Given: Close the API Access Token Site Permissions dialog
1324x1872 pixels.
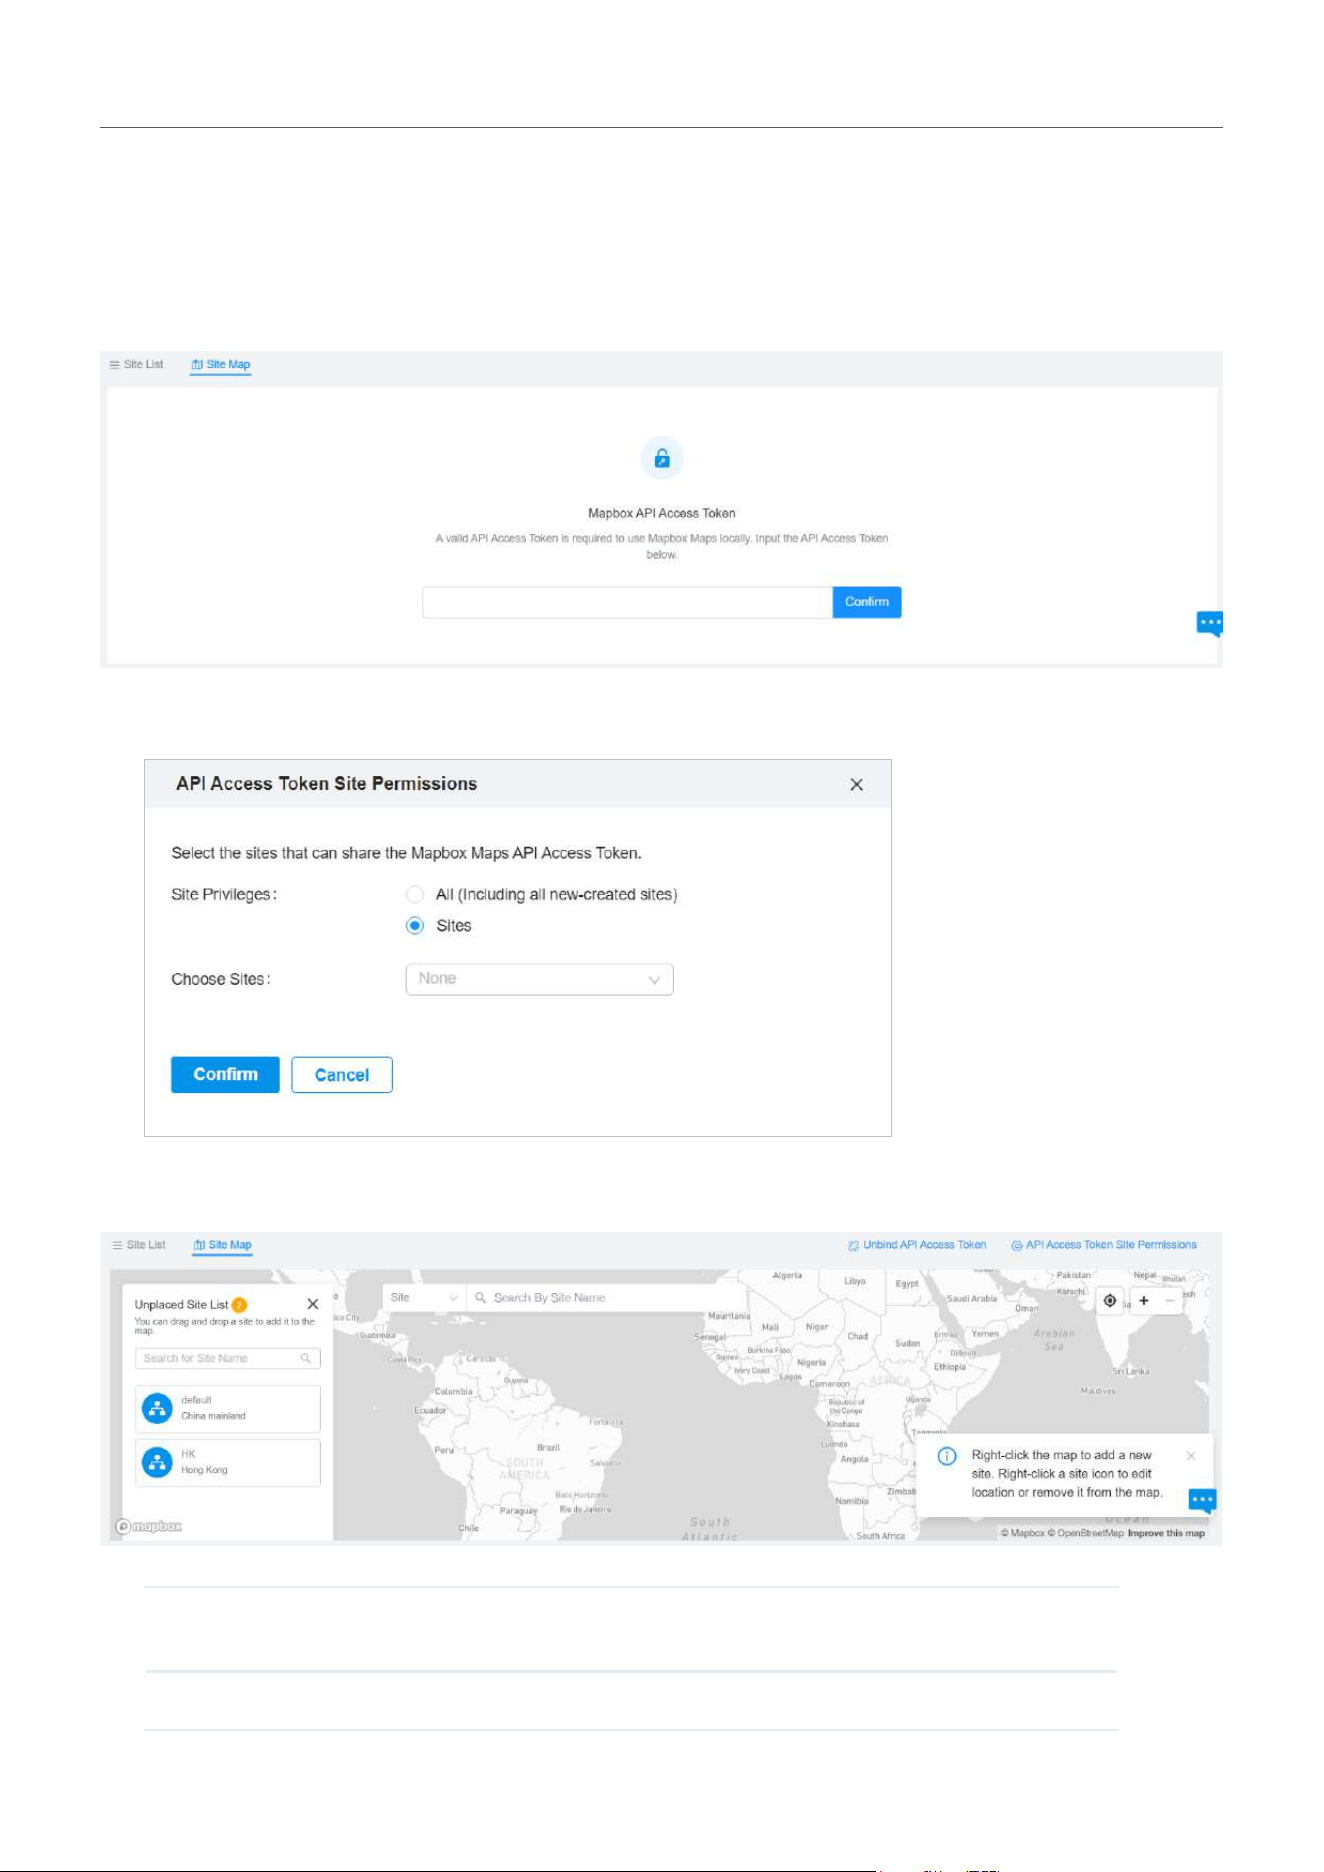Looking at the screenshot, I should coord(856,785).
